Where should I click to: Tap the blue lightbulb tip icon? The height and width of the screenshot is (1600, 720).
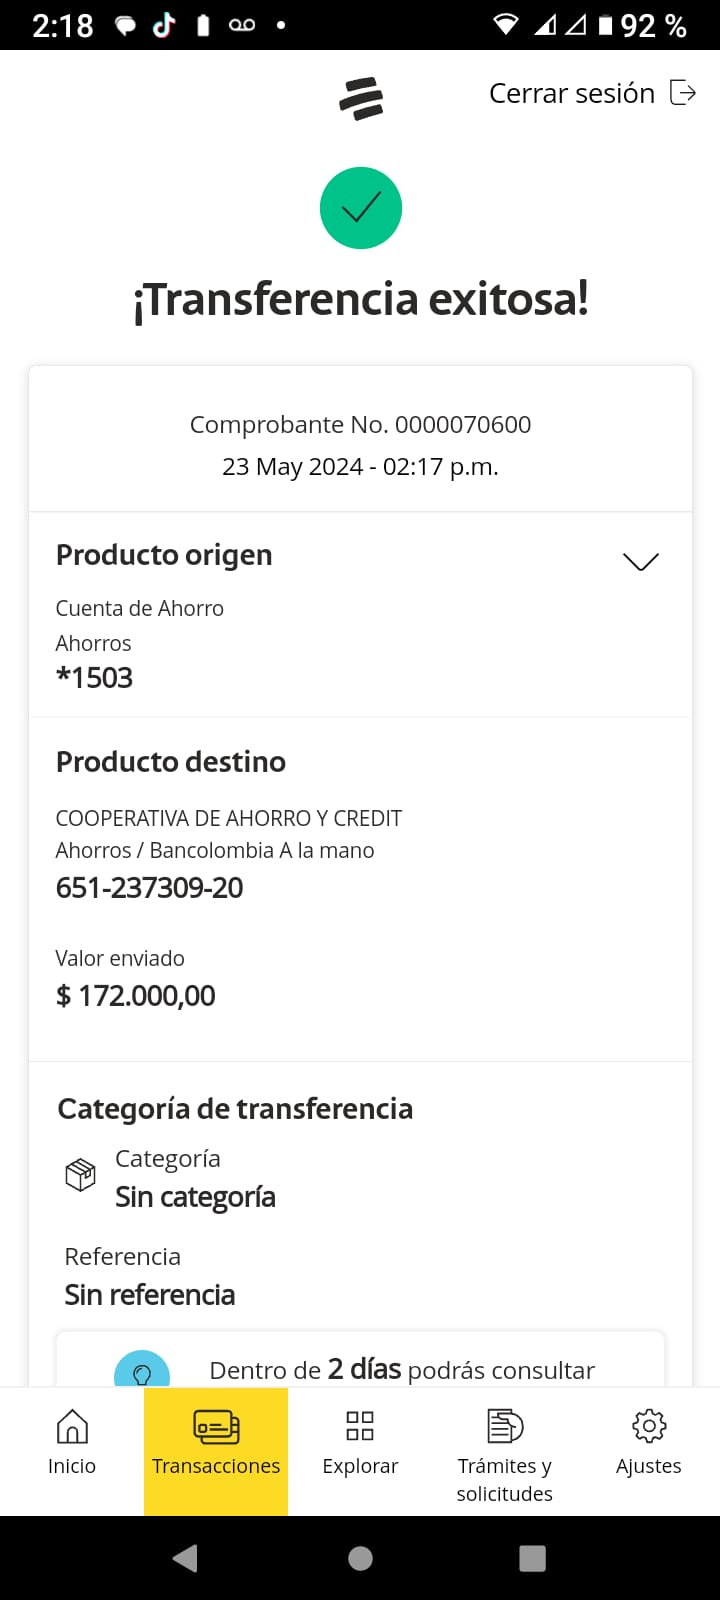tap(142, 1373)
